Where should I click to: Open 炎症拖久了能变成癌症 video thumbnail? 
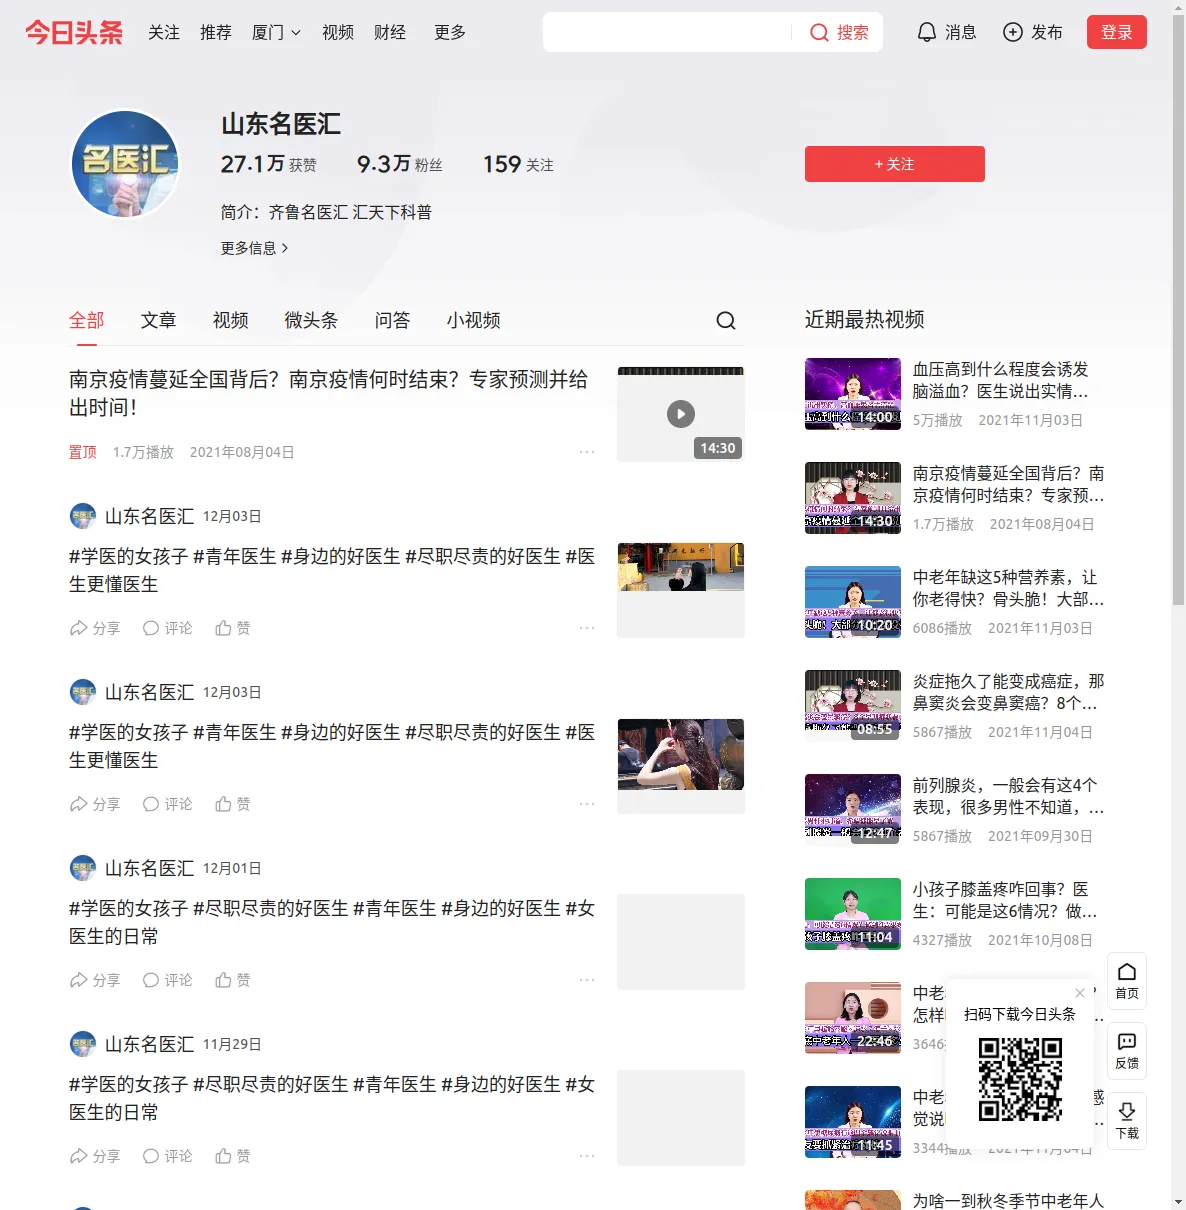853,706
